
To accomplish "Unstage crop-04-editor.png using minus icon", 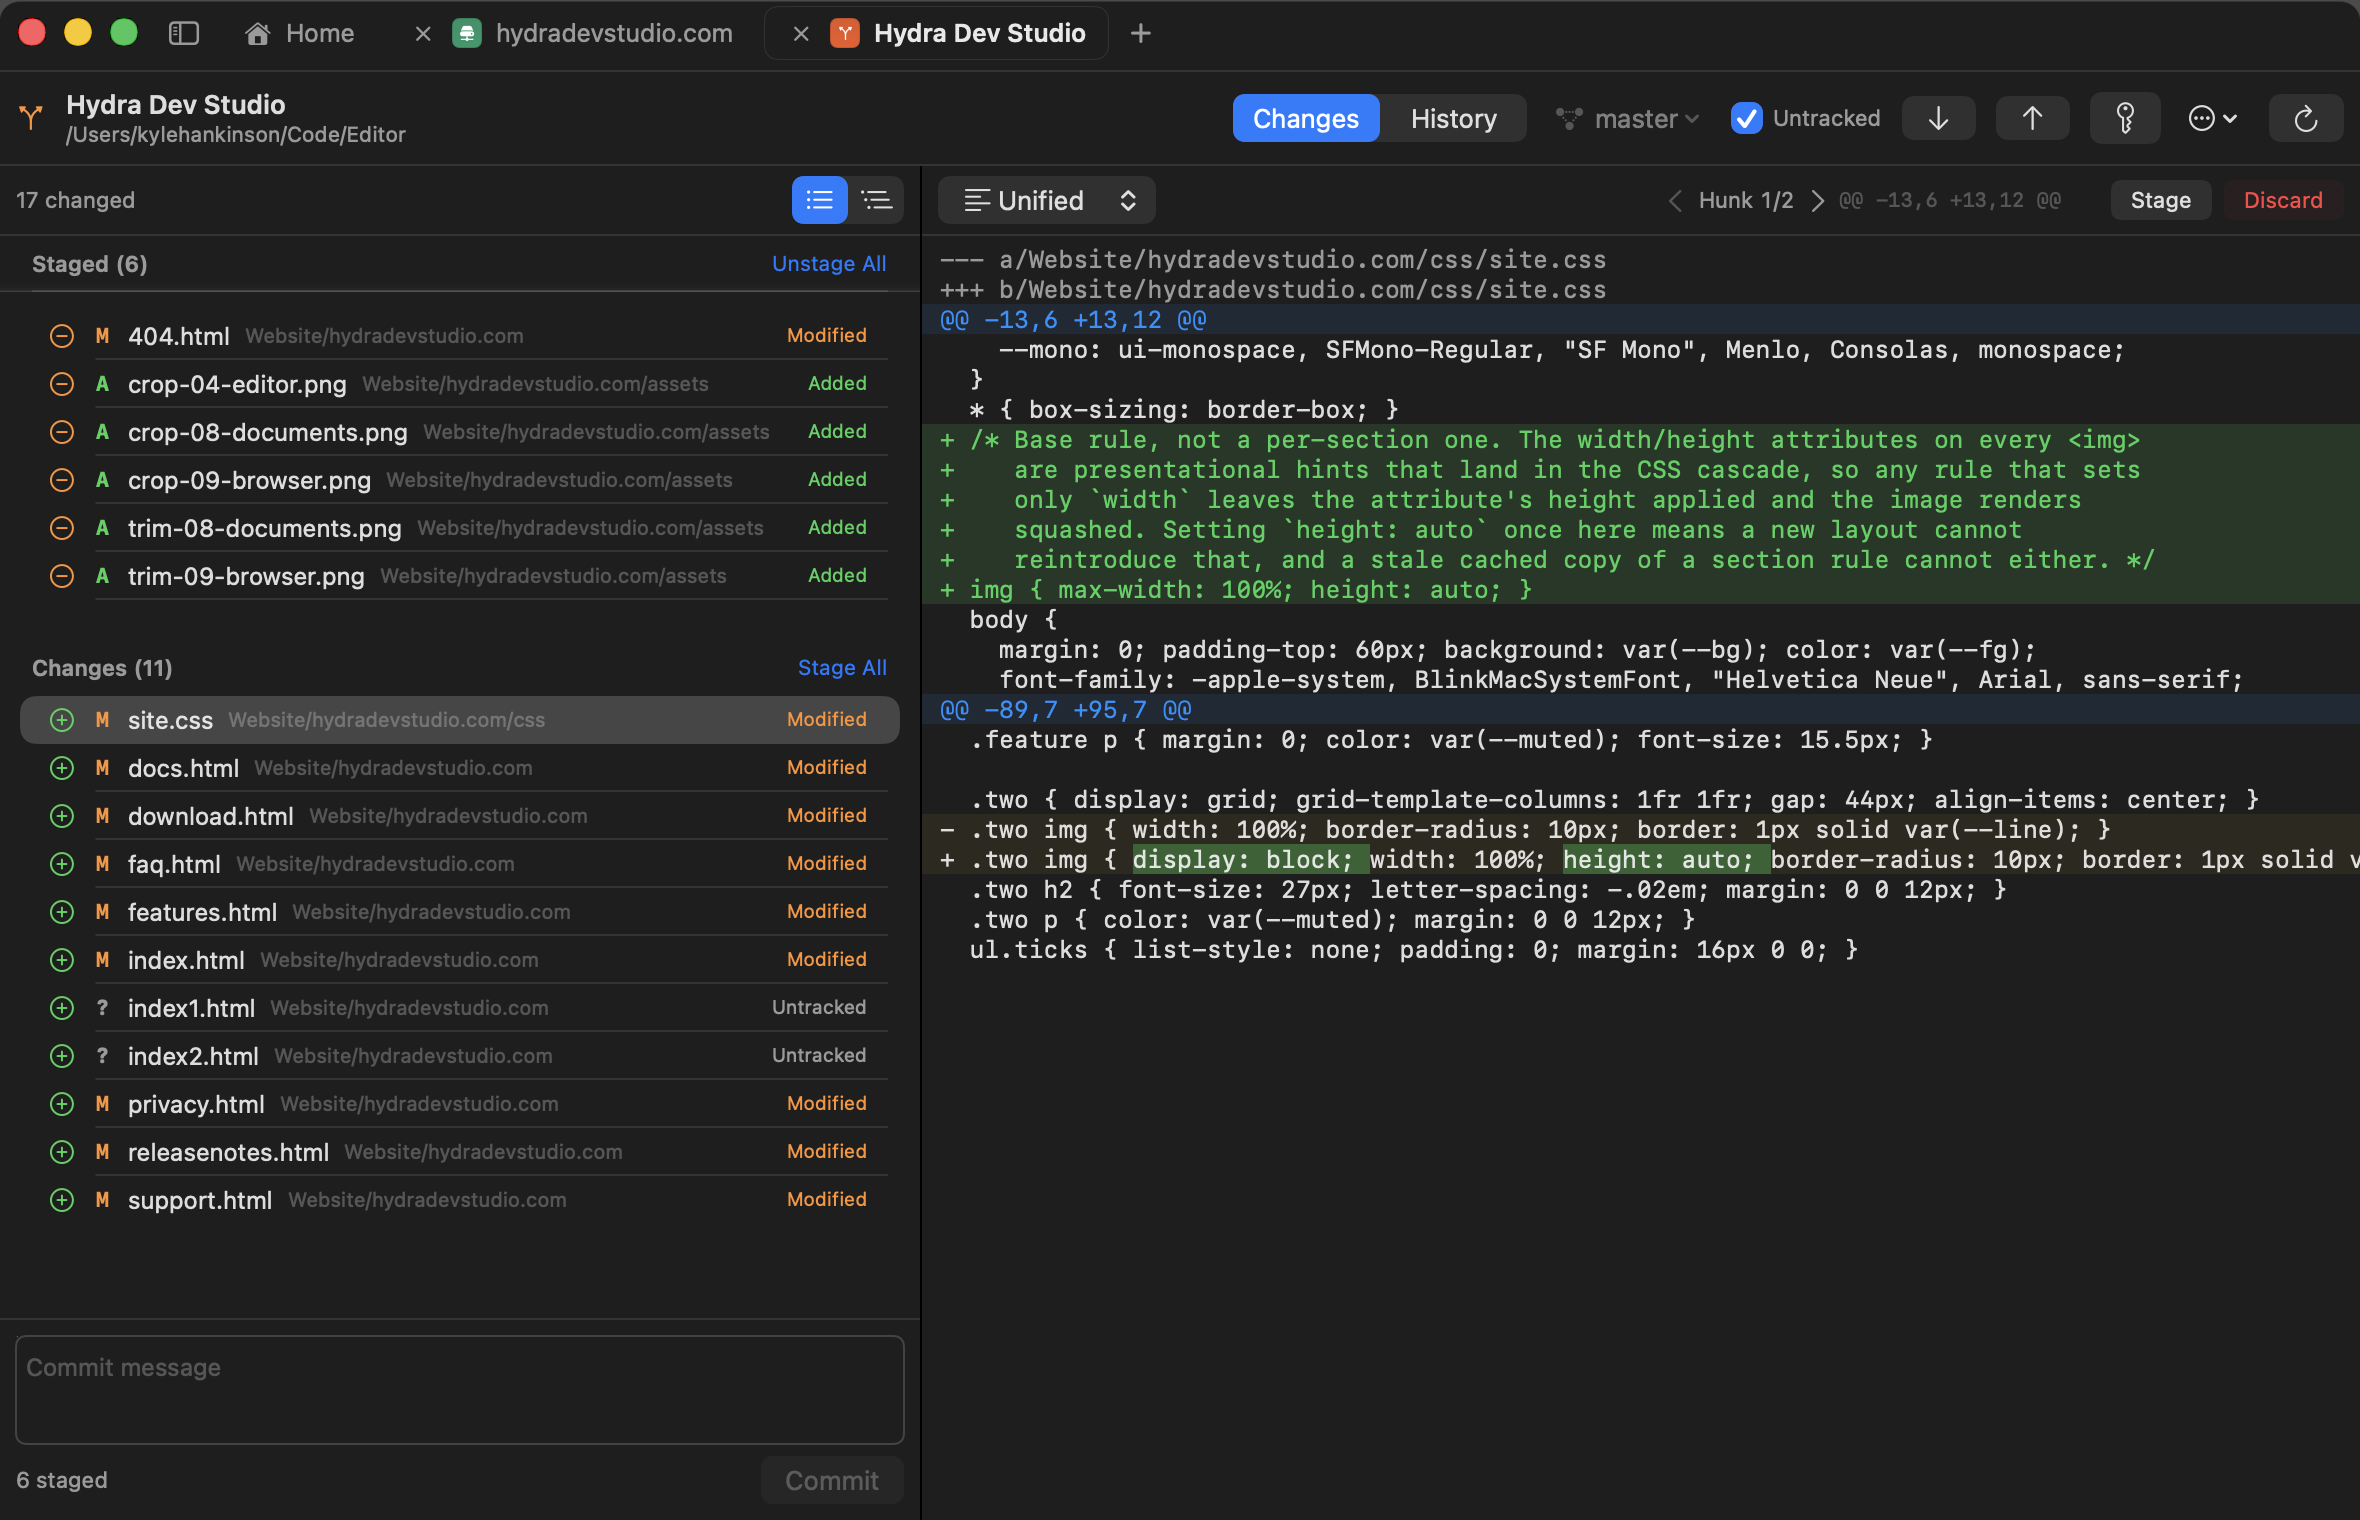I will click(x=62, y=384).
